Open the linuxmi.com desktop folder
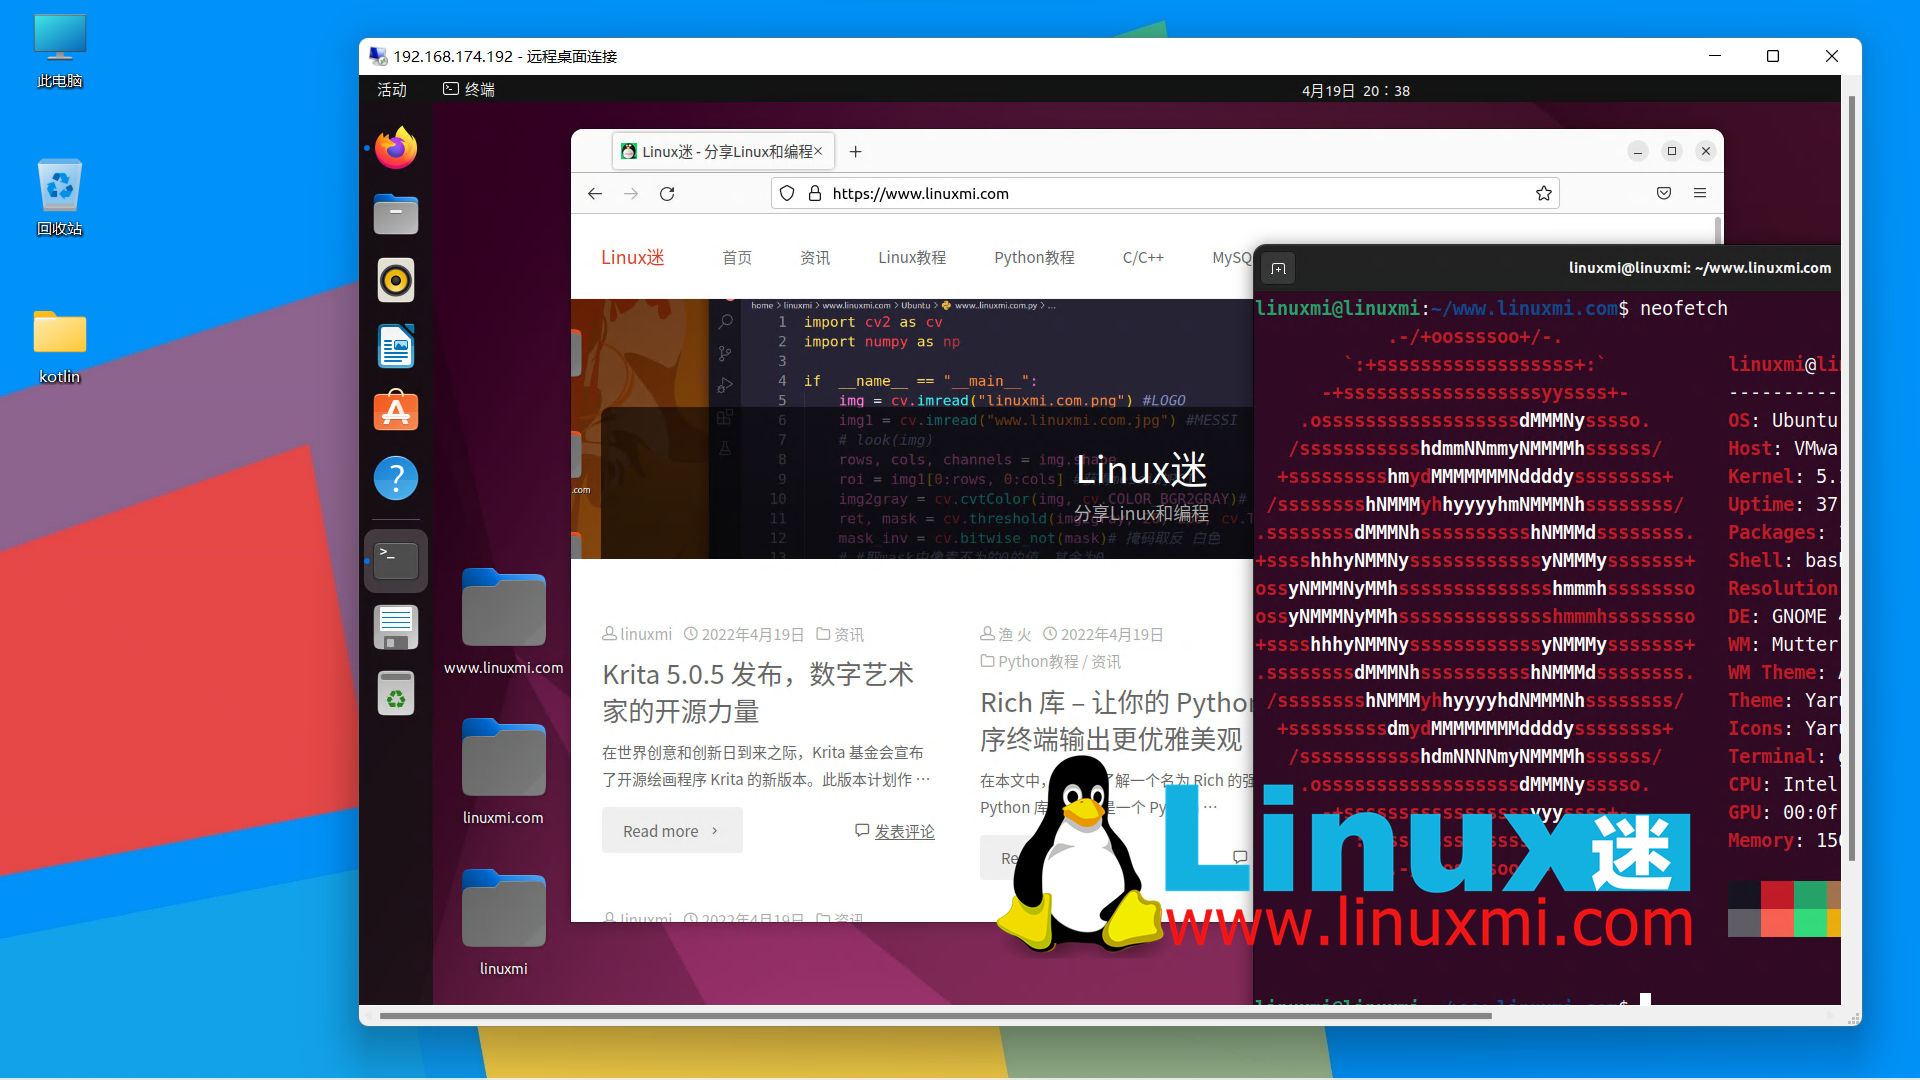 [x=503, y=771]
